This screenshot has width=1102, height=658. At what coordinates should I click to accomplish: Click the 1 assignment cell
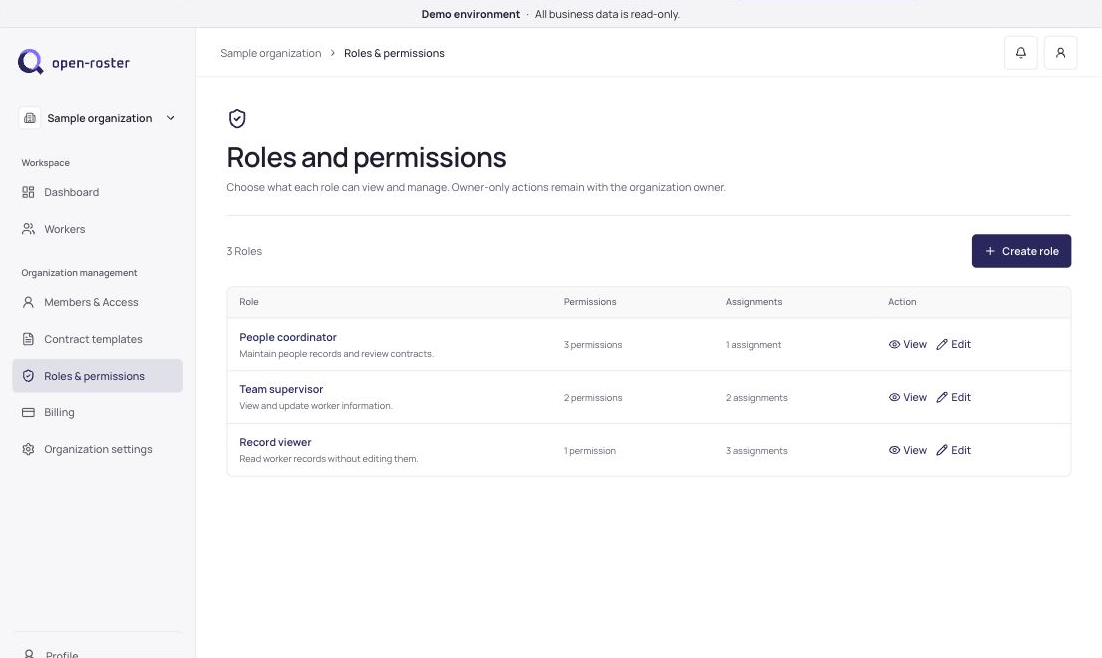pos(753,344)
